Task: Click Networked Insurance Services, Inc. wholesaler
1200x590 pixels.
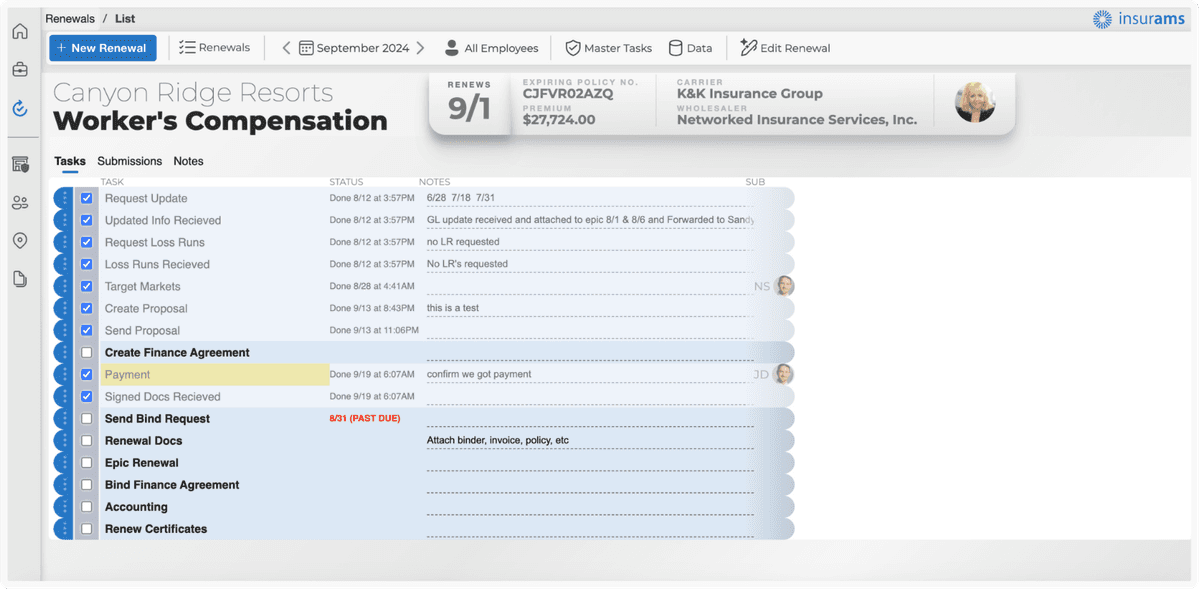Action: pos(797,119)
